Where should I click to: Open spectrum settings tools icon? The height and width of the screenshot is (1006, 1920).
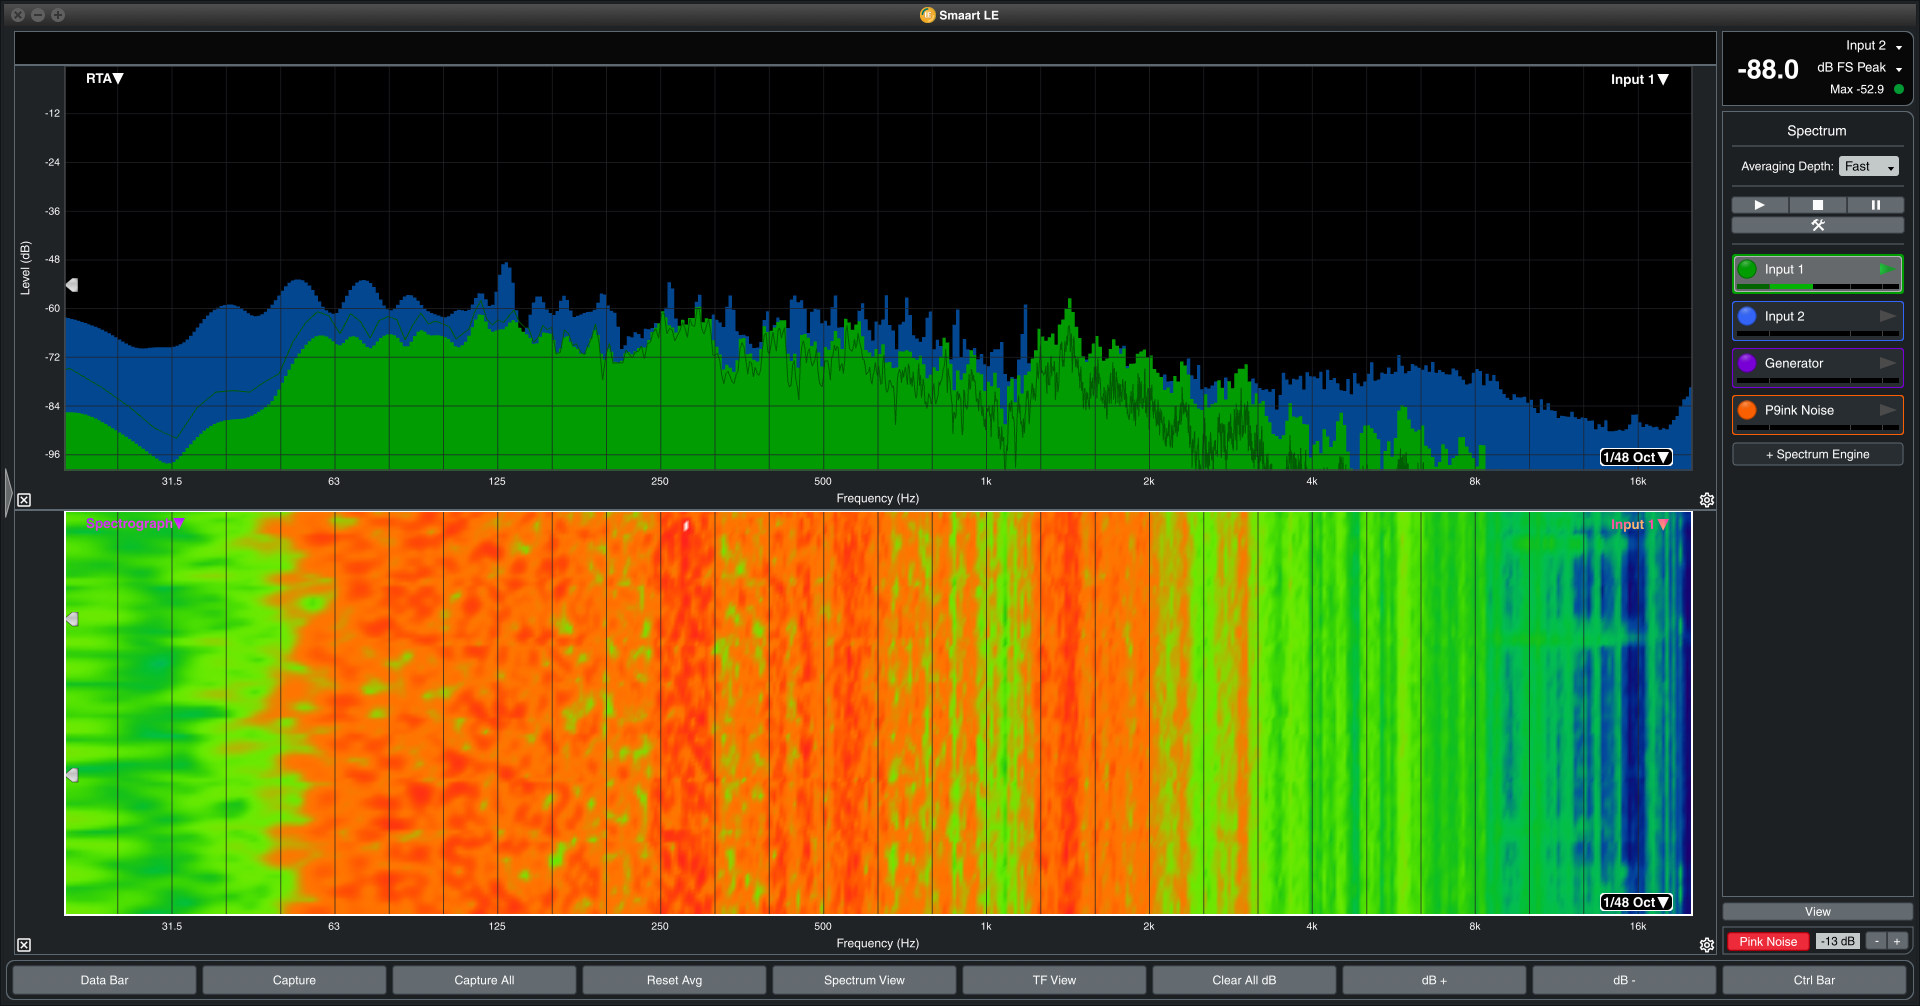(1817, 225)
